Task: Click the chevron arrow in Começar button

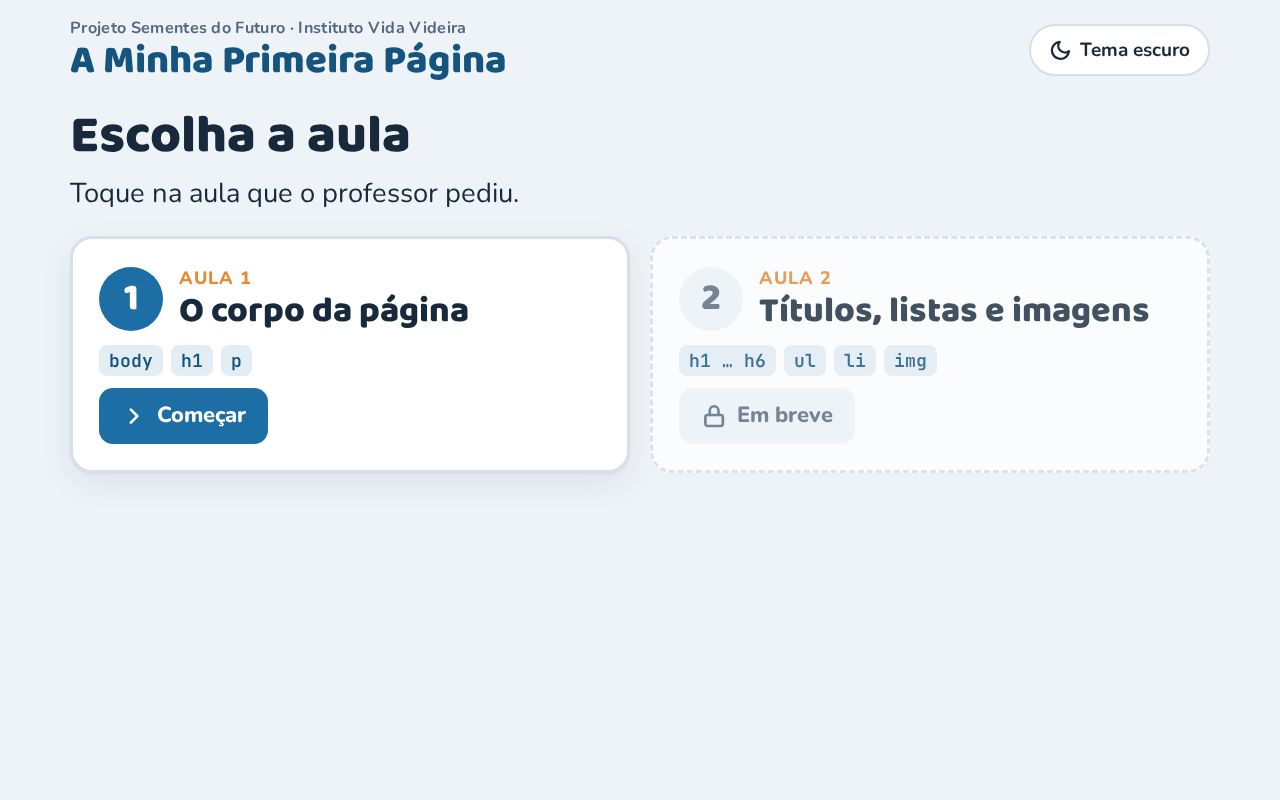Action: coord(133,416)
